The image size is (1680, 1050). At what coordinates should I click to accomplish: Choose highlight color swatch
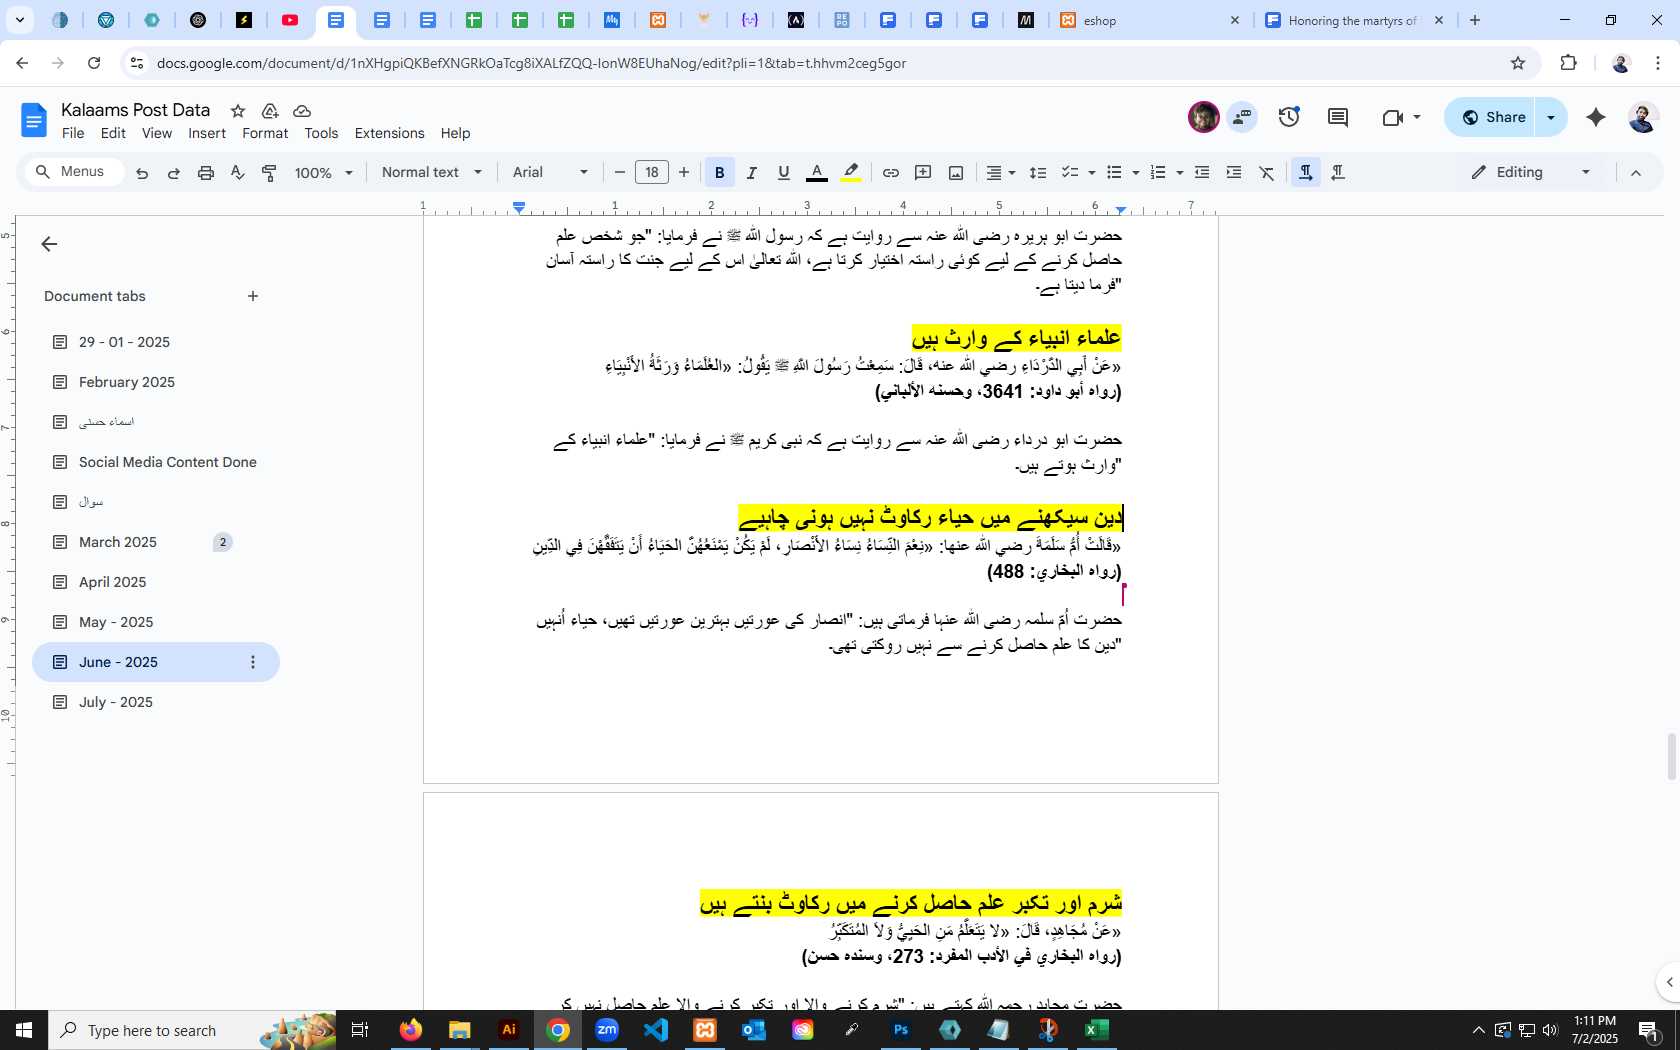pyautogui.click(x=851, y=173)
